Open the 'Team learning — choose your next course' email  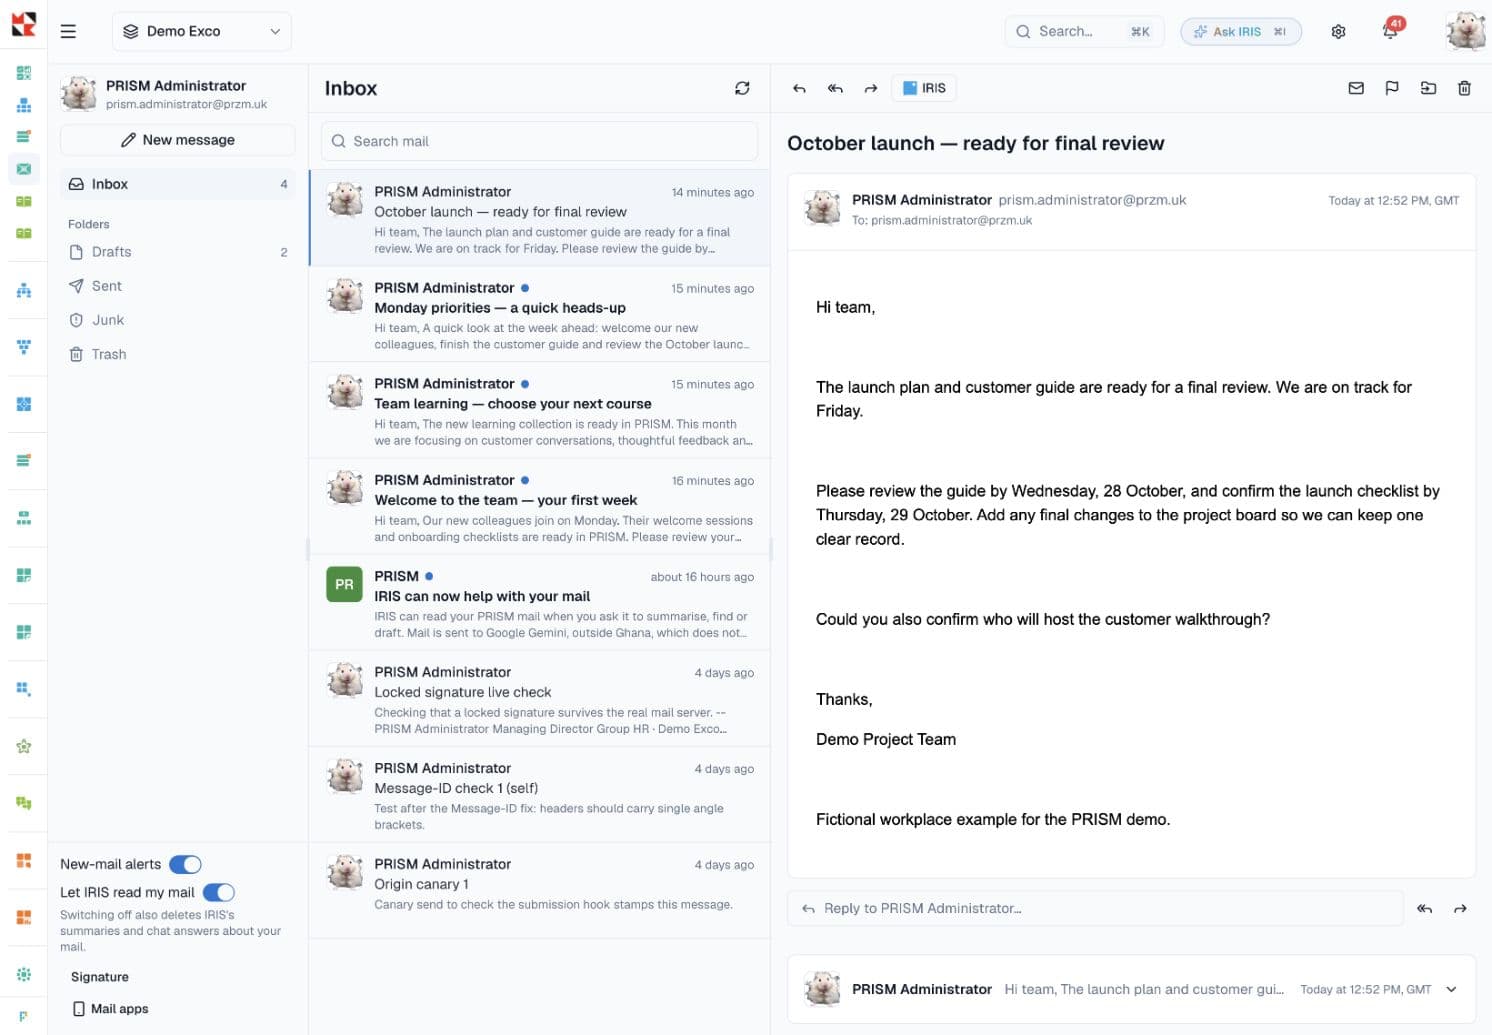click(x=540, y=410)
